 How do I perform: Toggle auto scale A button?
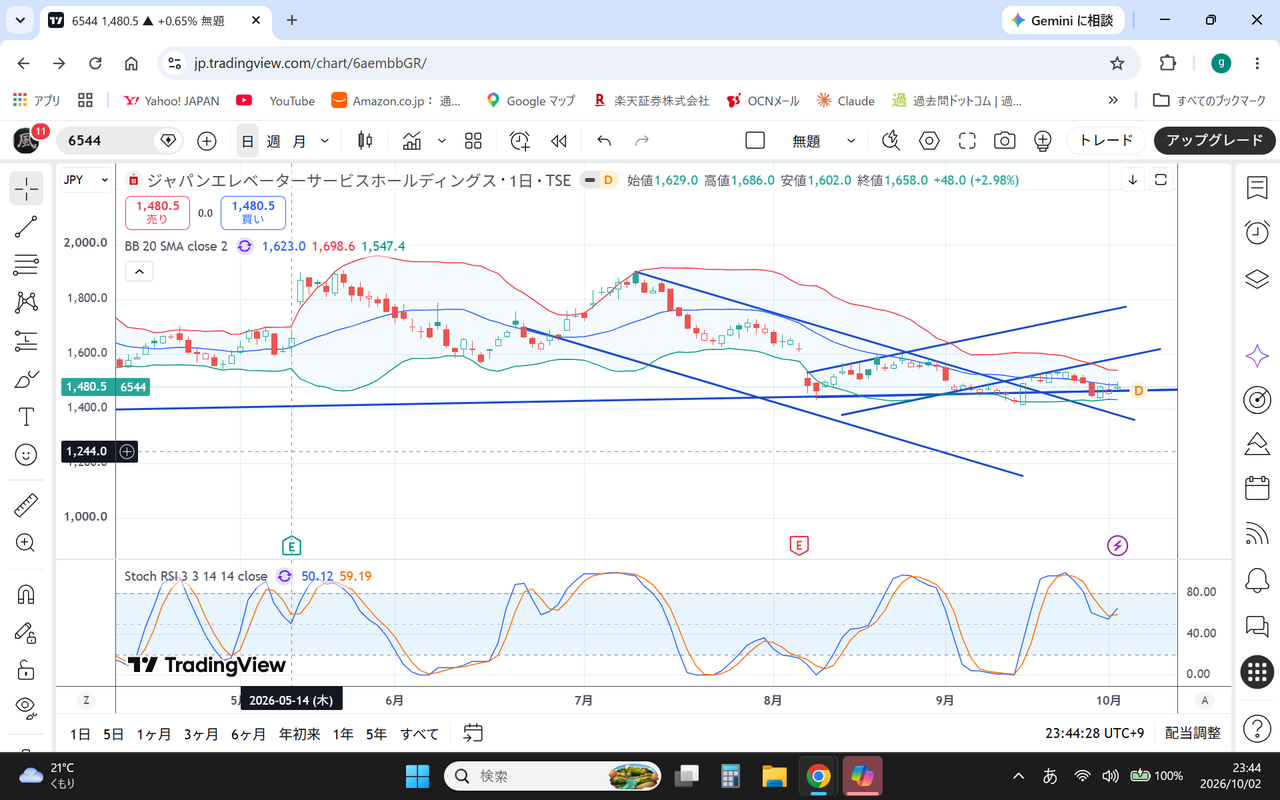tap(1205, 700)
